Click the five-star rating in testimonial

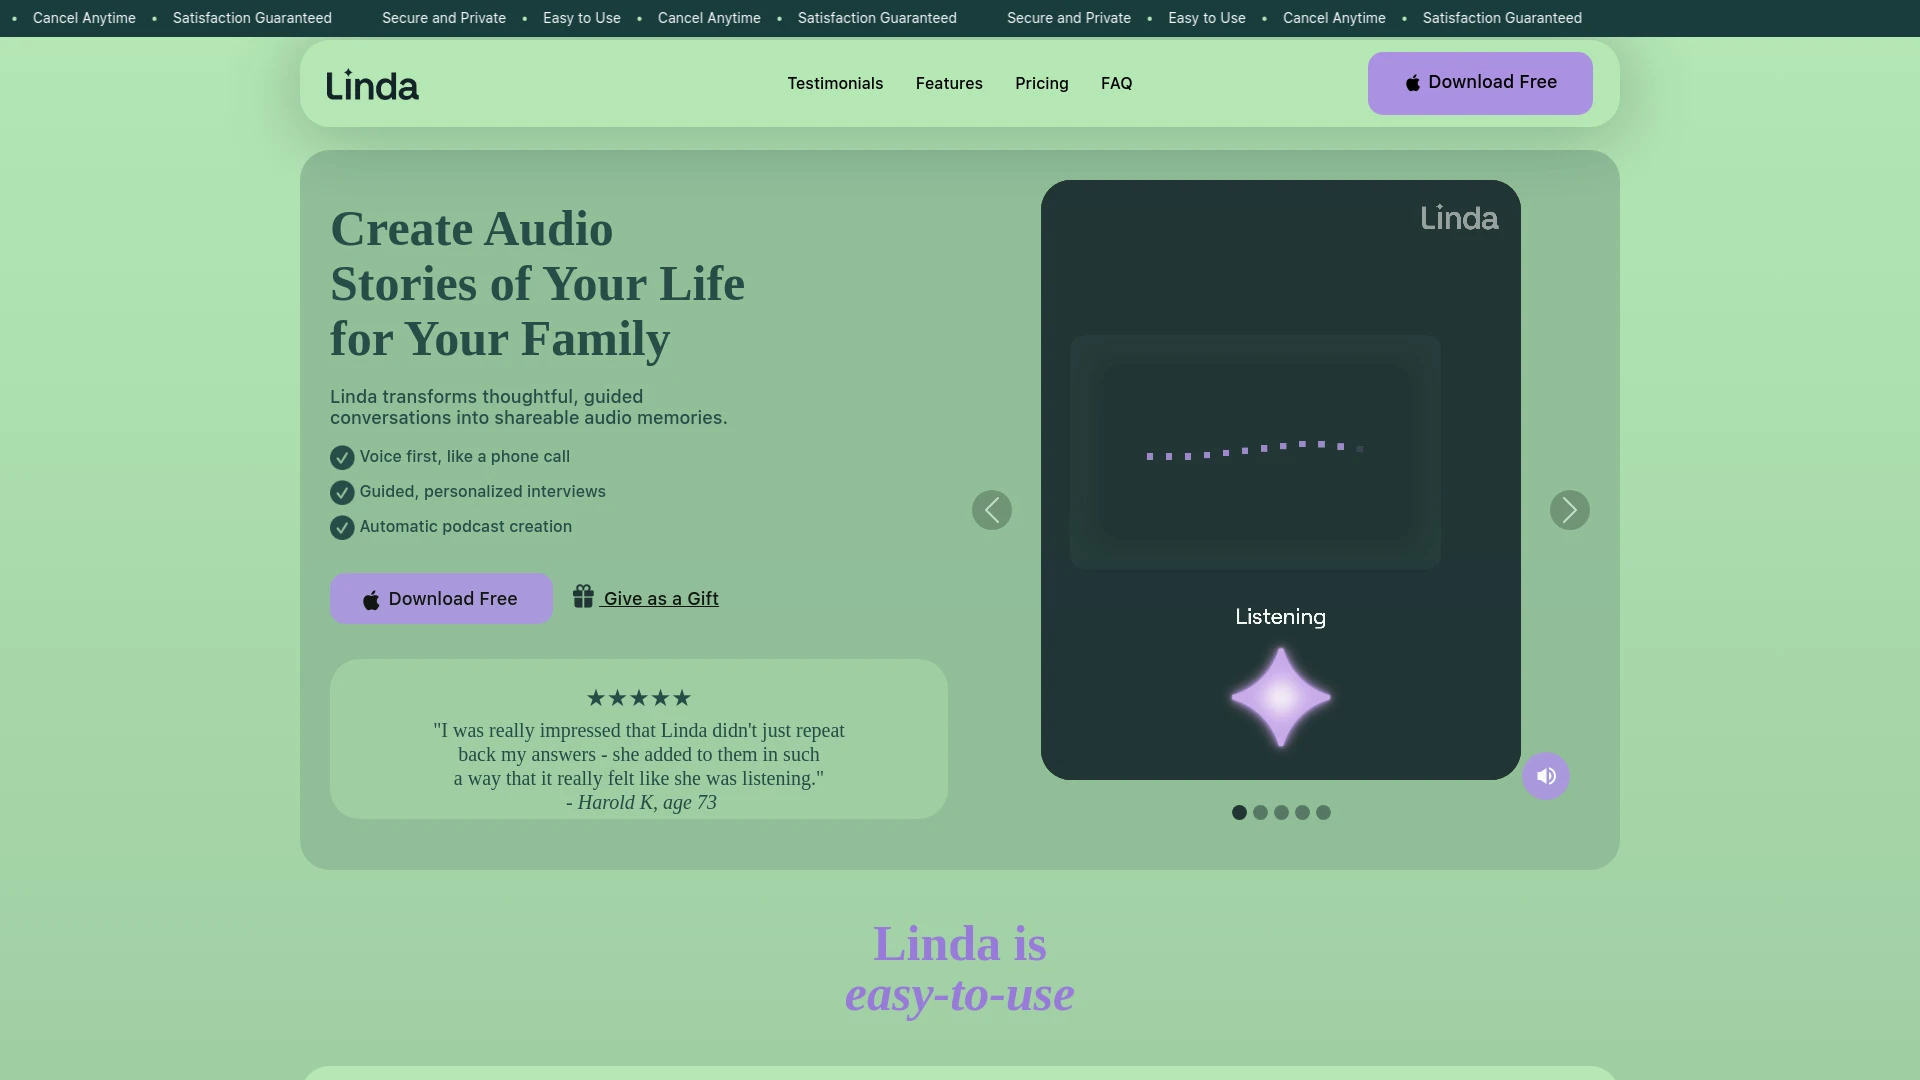[x=638, y=698]
